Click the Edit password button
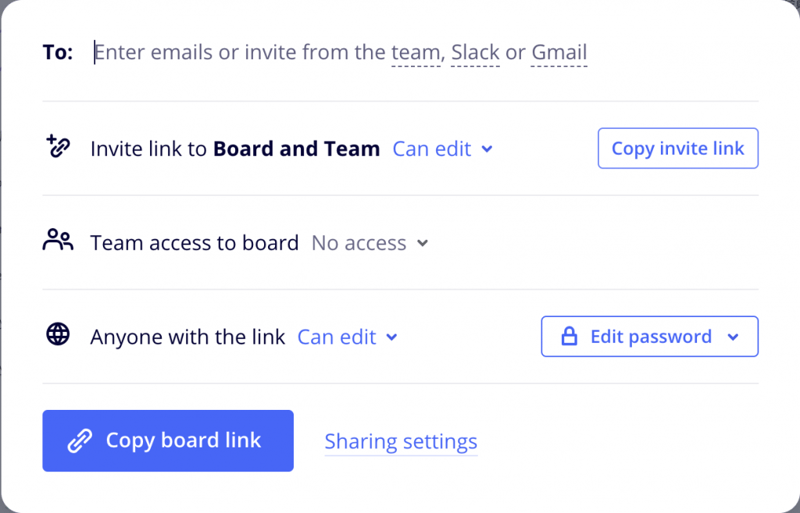This screenshot has width=800, height=513. click(x=650, y=337)
